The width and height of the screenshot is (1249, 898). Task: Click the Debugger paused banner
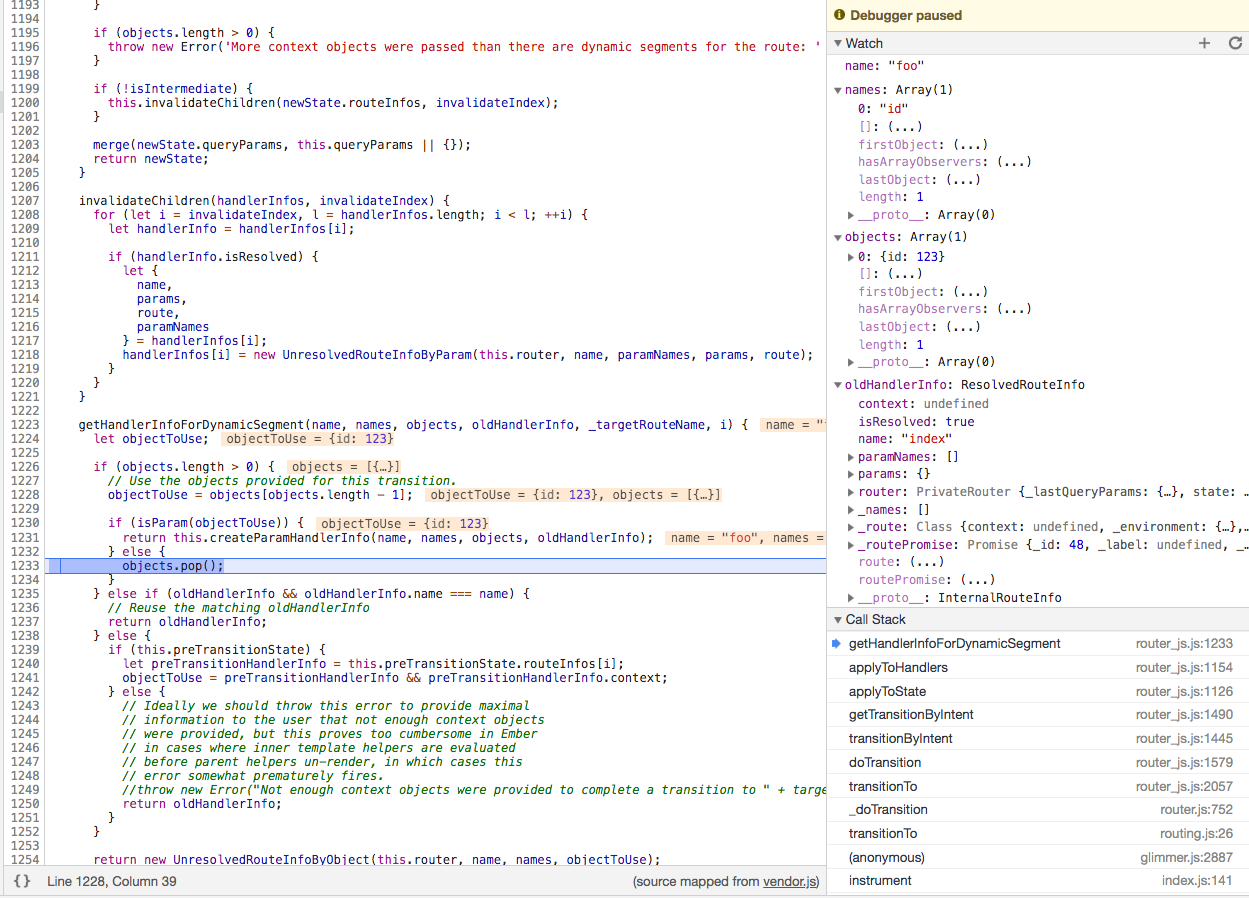1037,15
